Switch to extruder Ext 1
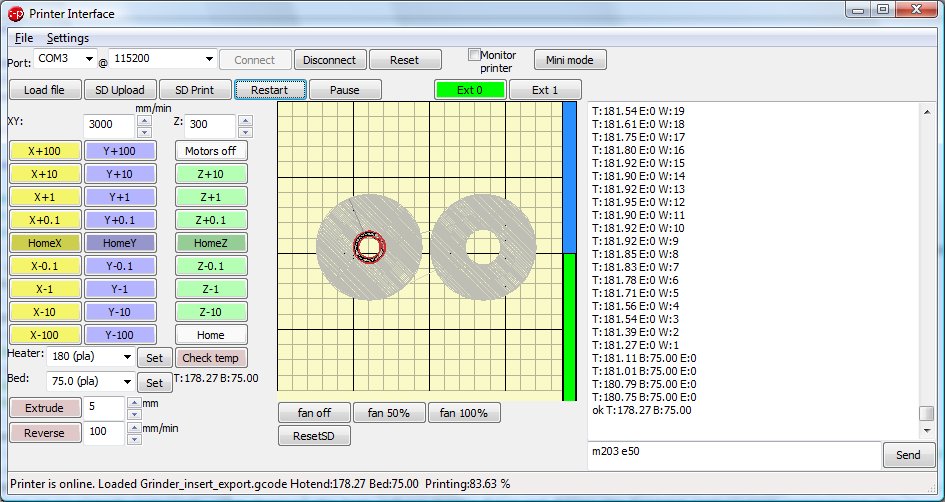 tap(545, 90)
